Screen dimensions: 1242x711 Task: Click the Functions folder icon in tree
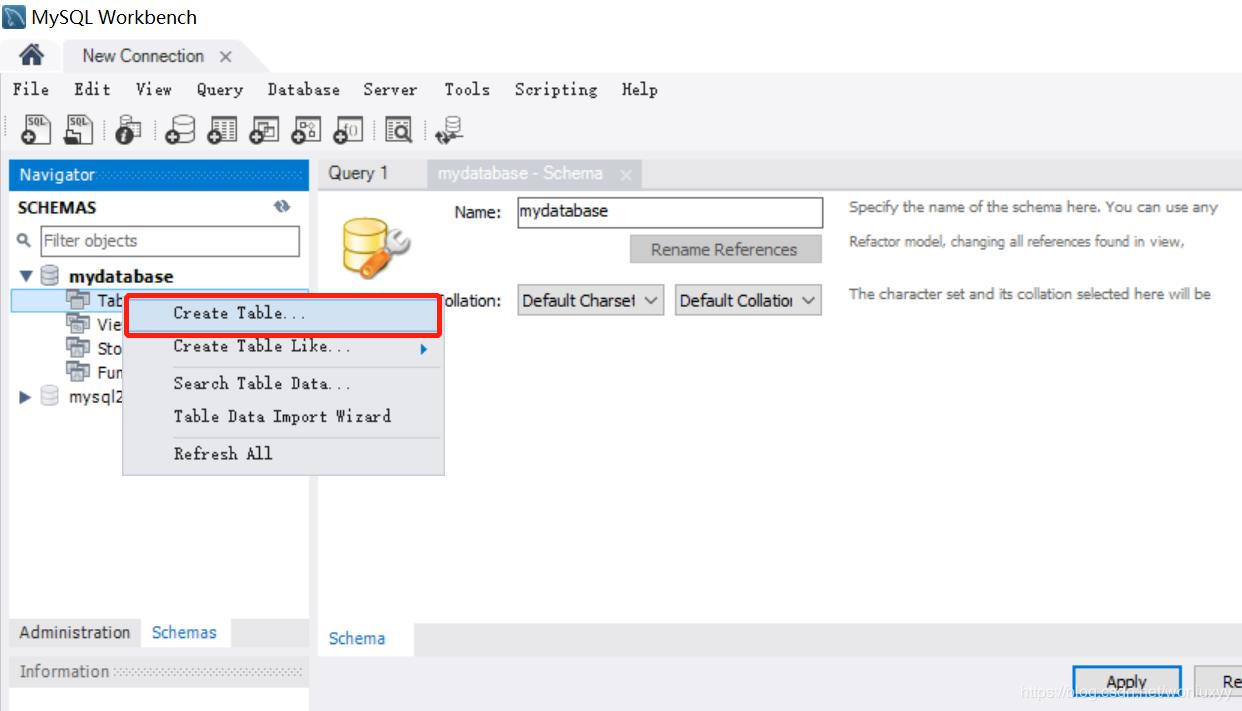[78, 372]
